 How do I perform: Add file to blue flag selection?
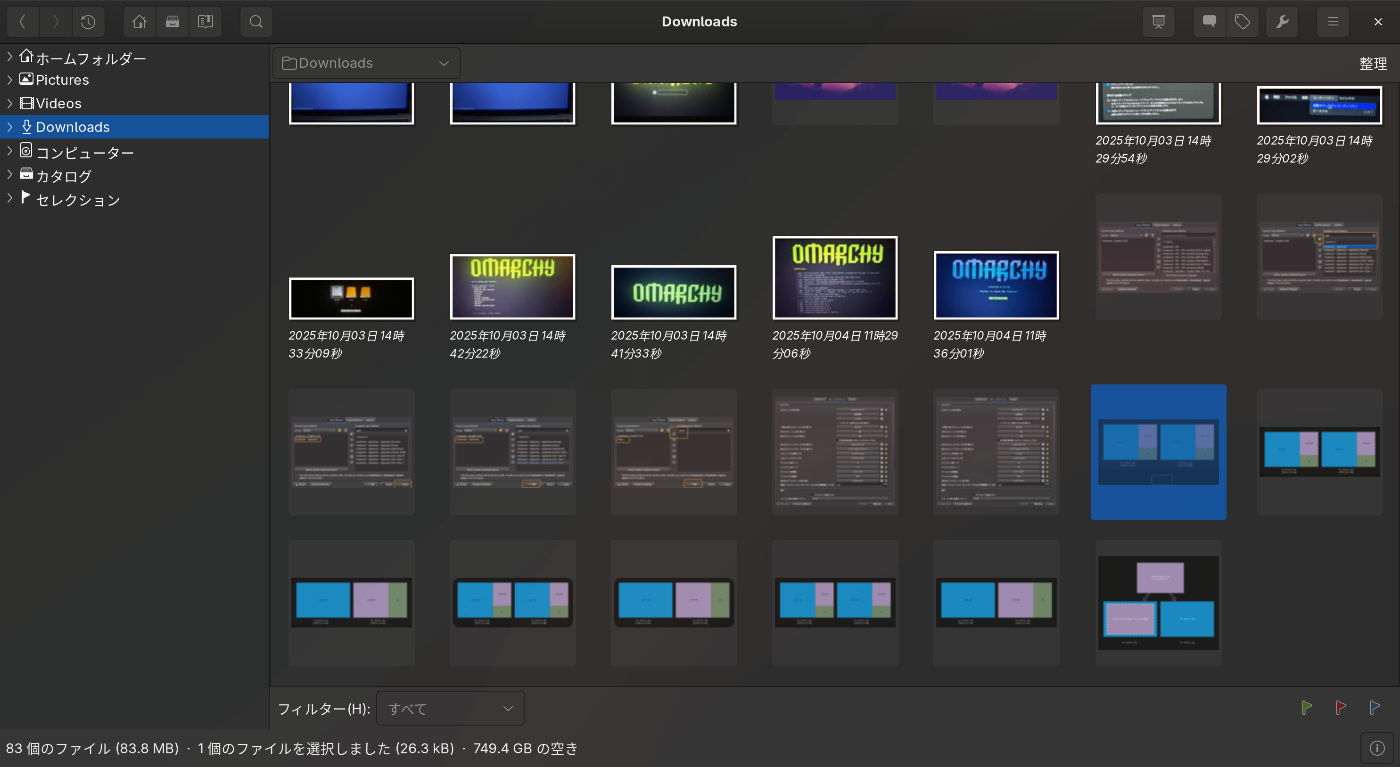pos(1375,708)
